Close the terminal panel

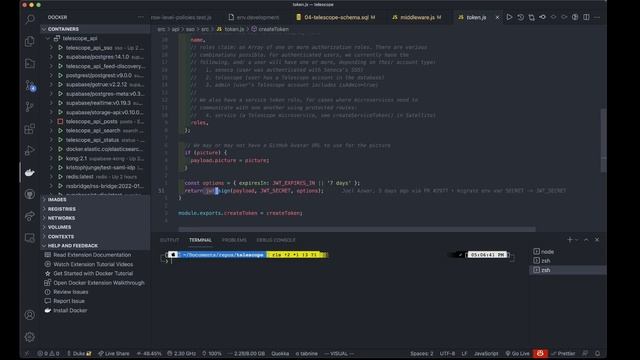click(x=597, y=240)
